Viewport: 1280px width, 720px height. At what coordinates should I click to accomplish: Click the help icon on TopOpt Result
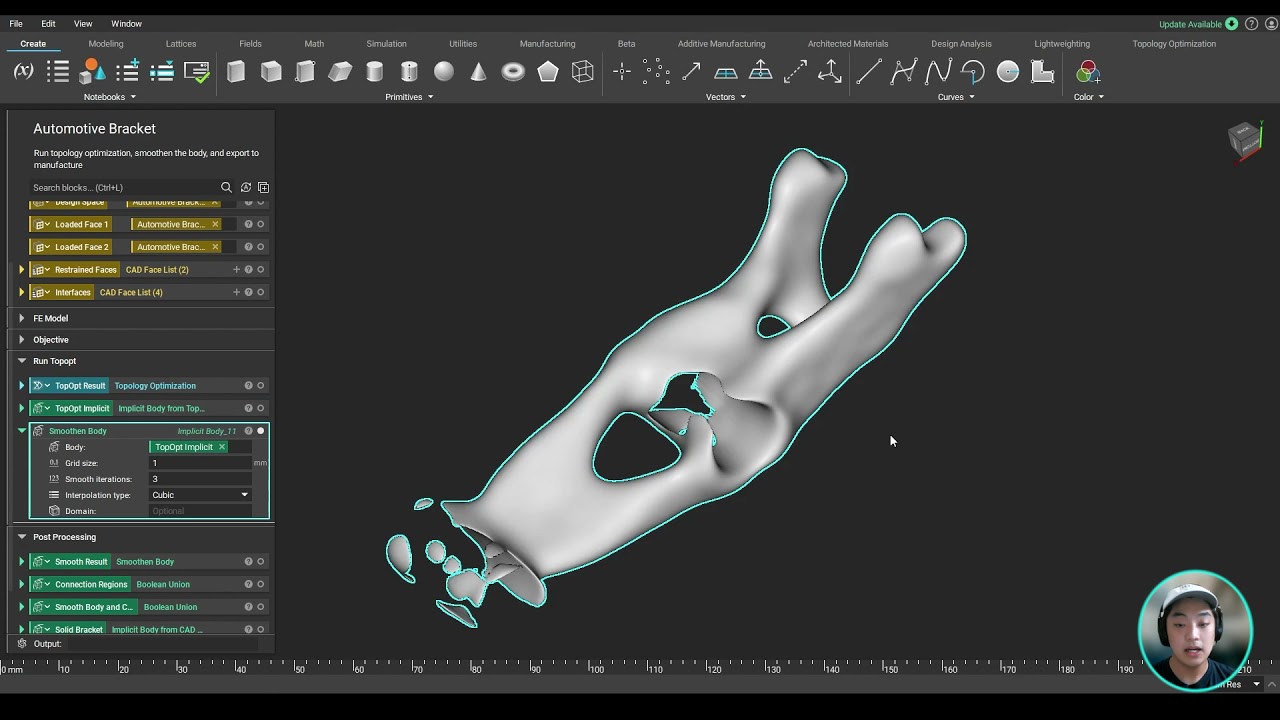[x=248, y=386]
